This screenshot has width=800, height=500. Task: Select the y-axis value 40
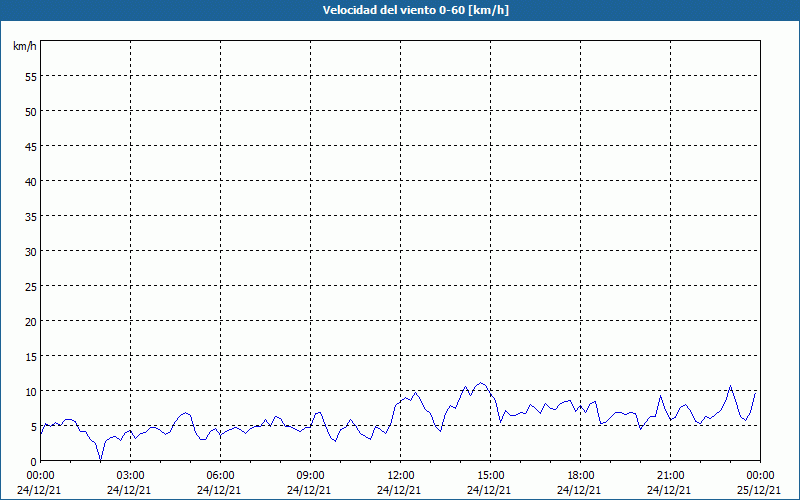(31, 182)
